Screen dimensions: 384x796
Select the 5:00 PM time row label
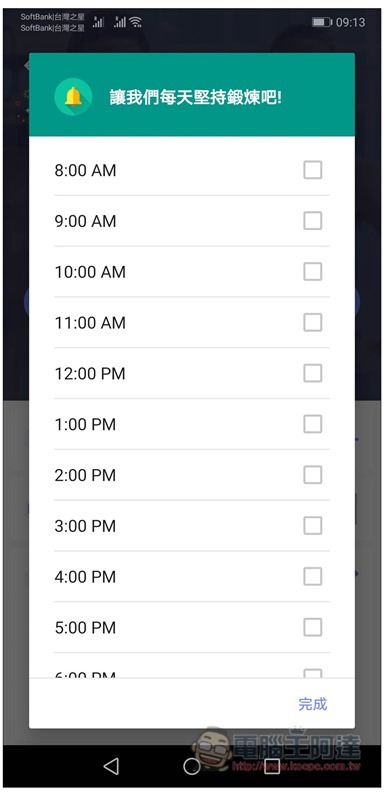pyautogui.click(x=85, y=628)
